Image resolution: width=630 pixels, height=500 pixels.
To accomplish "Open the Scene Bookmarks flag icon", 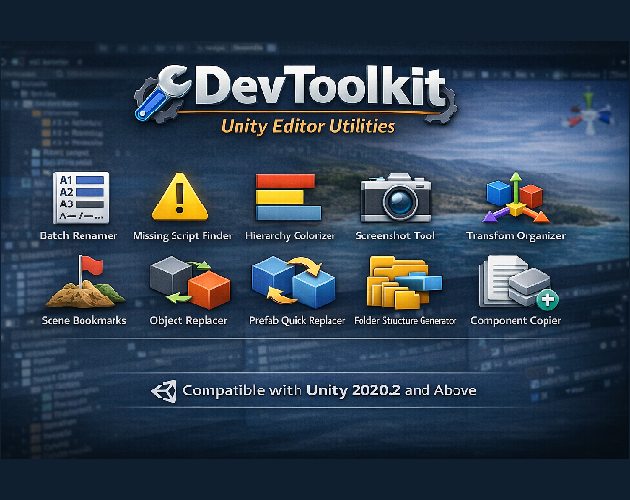I will [x=85, y=282].
